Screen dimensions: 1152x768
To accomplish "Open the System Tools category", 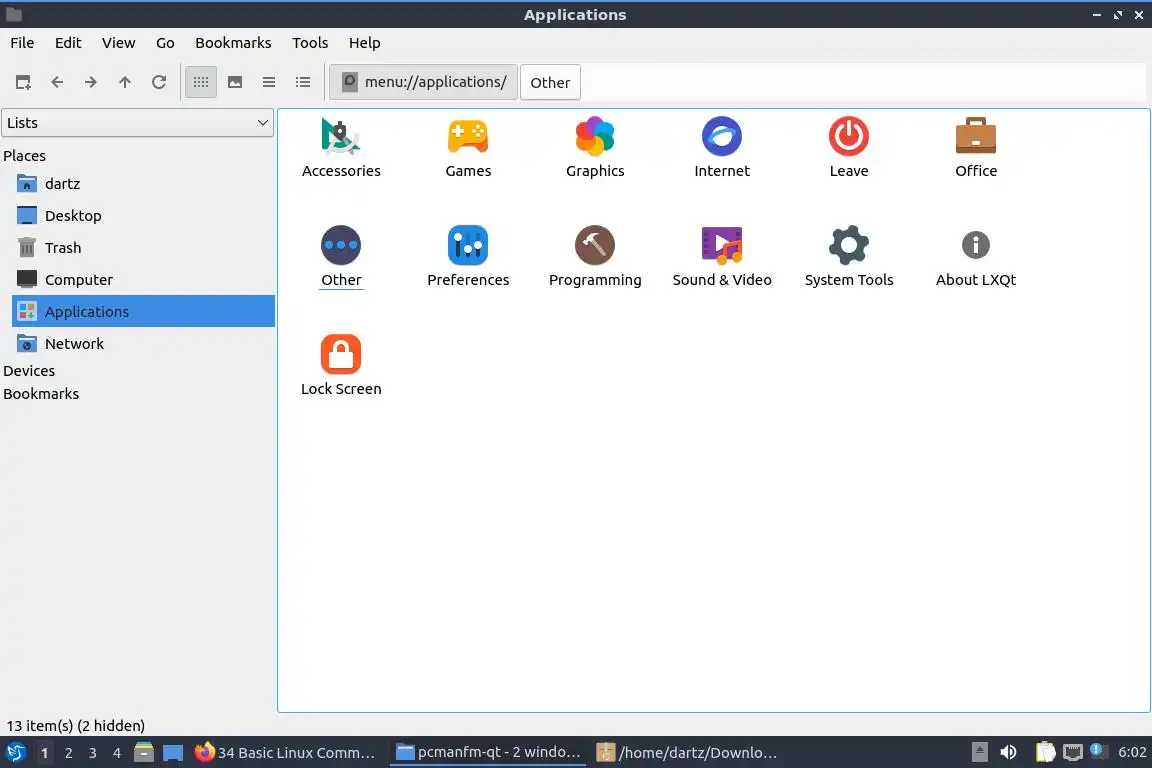I will click(849, 256).
